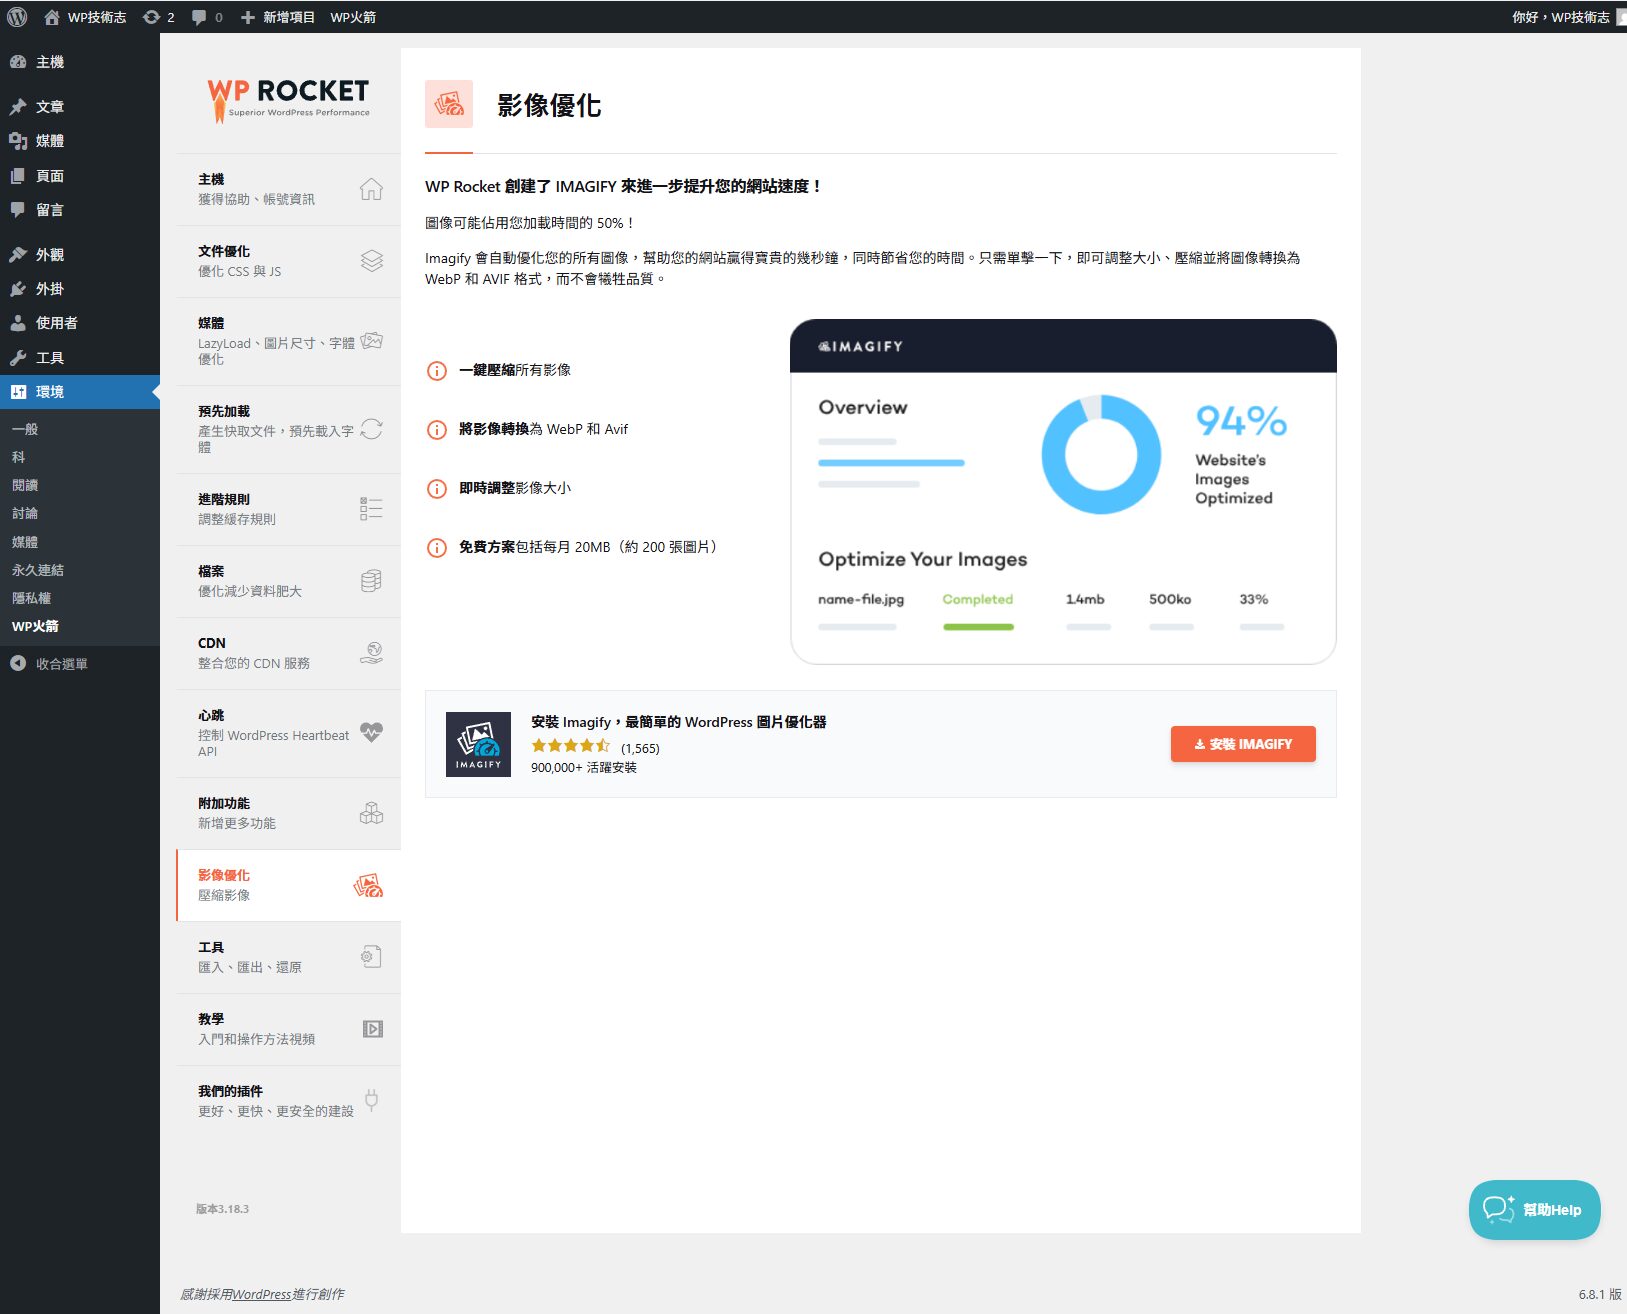Image resolution: width=1627 pixels, height=1314 pixels.
Task: Open the 一般 settings submenu
Action: [x=25, y=429]
